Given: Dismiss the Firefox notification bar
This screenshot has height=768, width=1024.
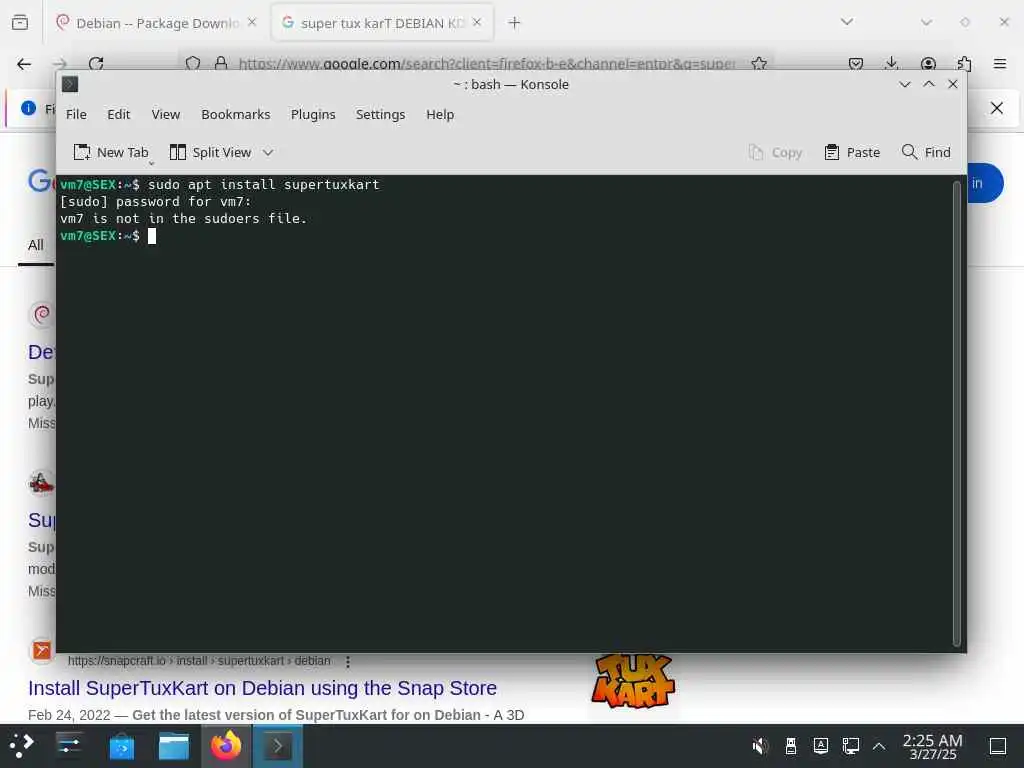Looking at the screenshot, I should click(997, 108).
